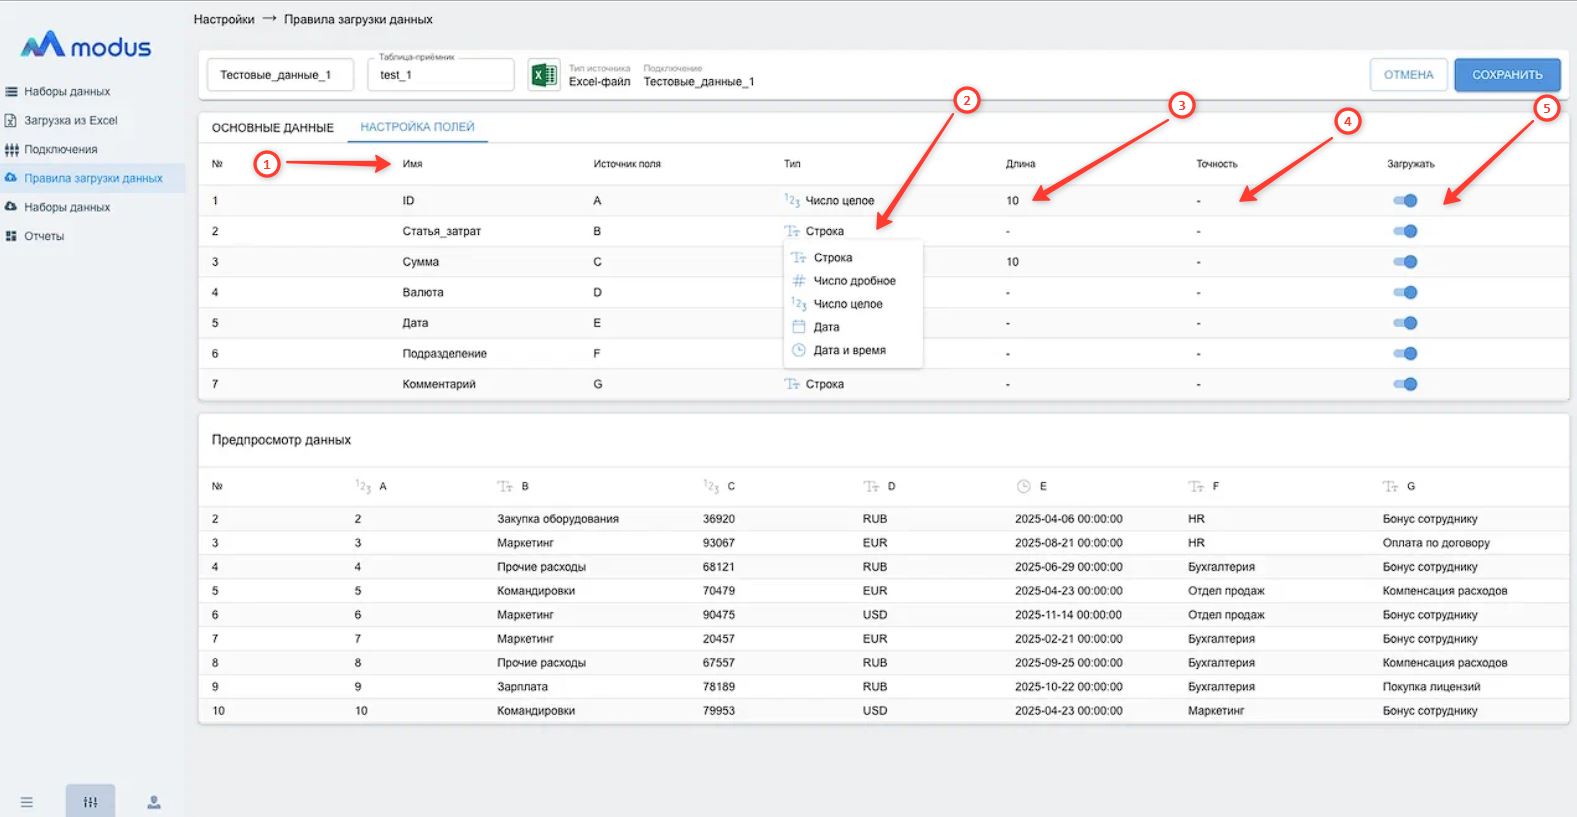Open the hamburger menu at sidebar bottom

pos(27,802)
